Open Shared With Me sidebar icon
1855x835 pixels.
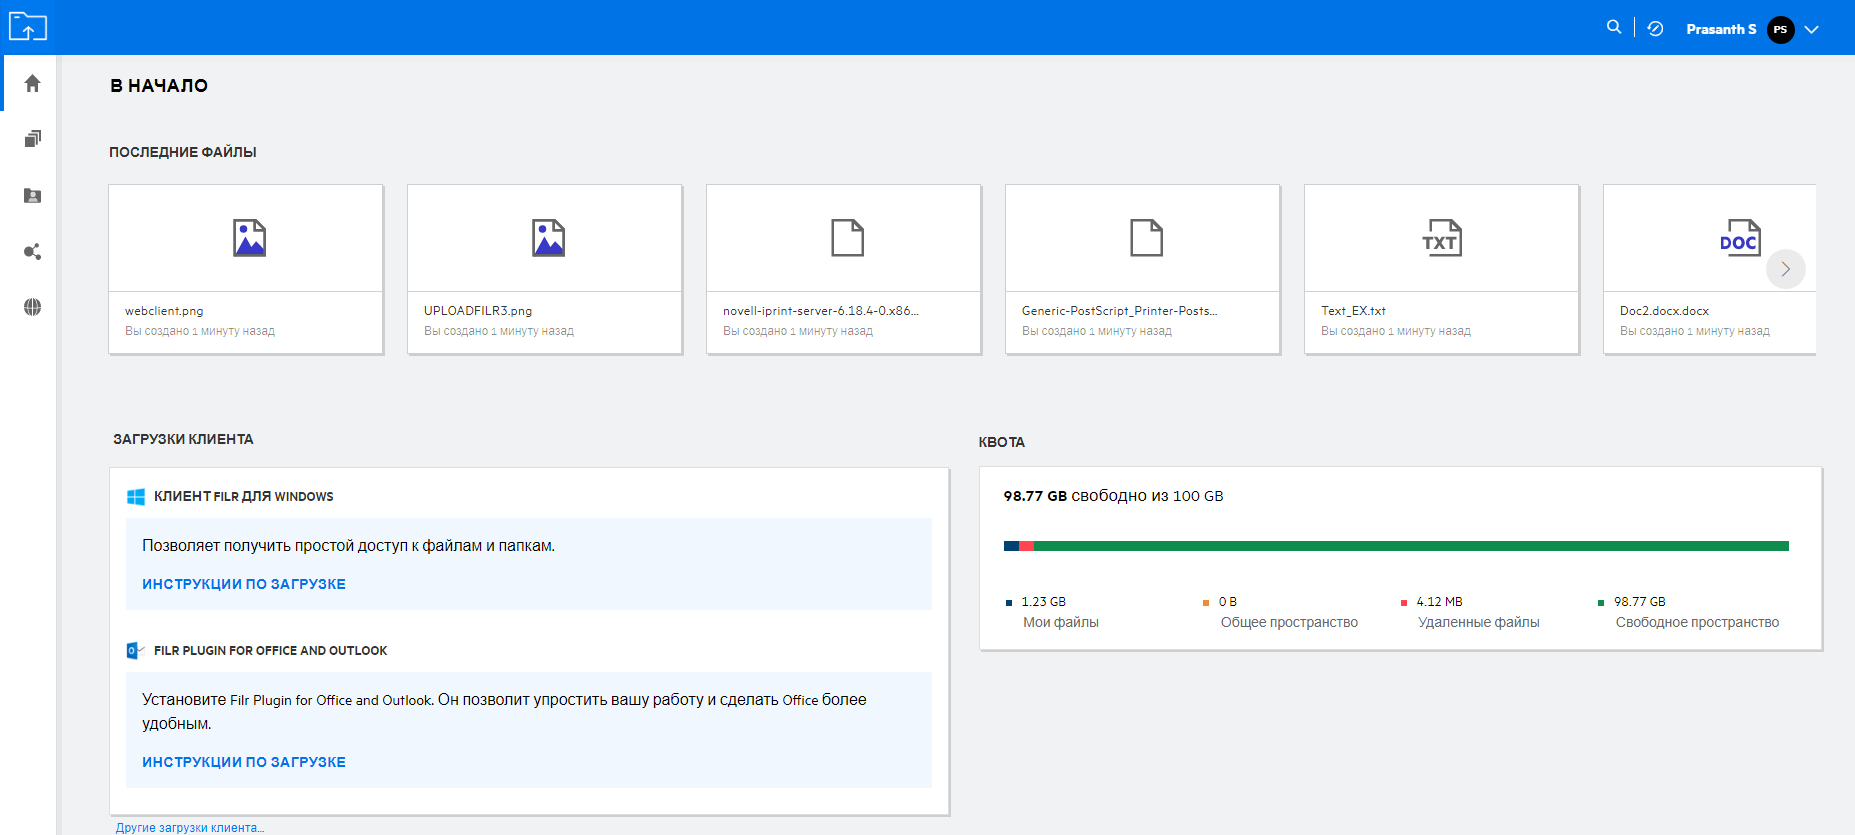click(x=32, y=195)
